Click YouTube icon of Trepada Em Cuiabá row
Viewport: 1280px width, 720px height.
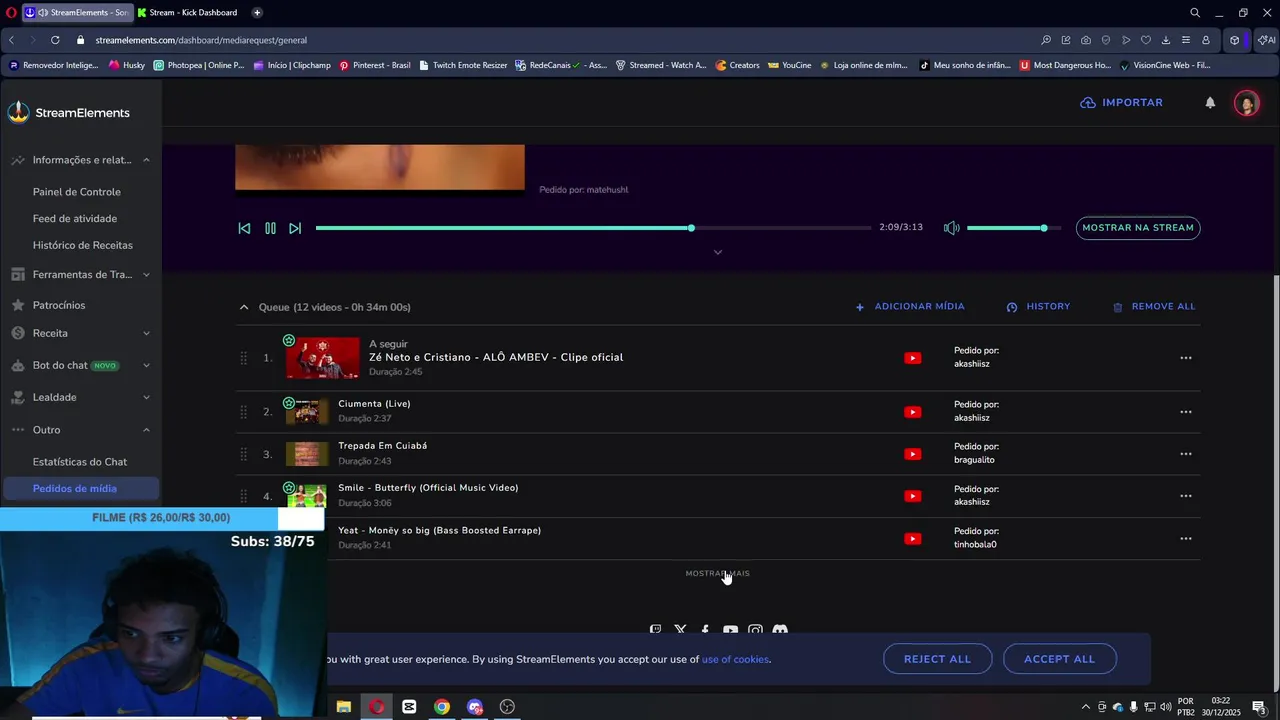(x=912, y=454)
